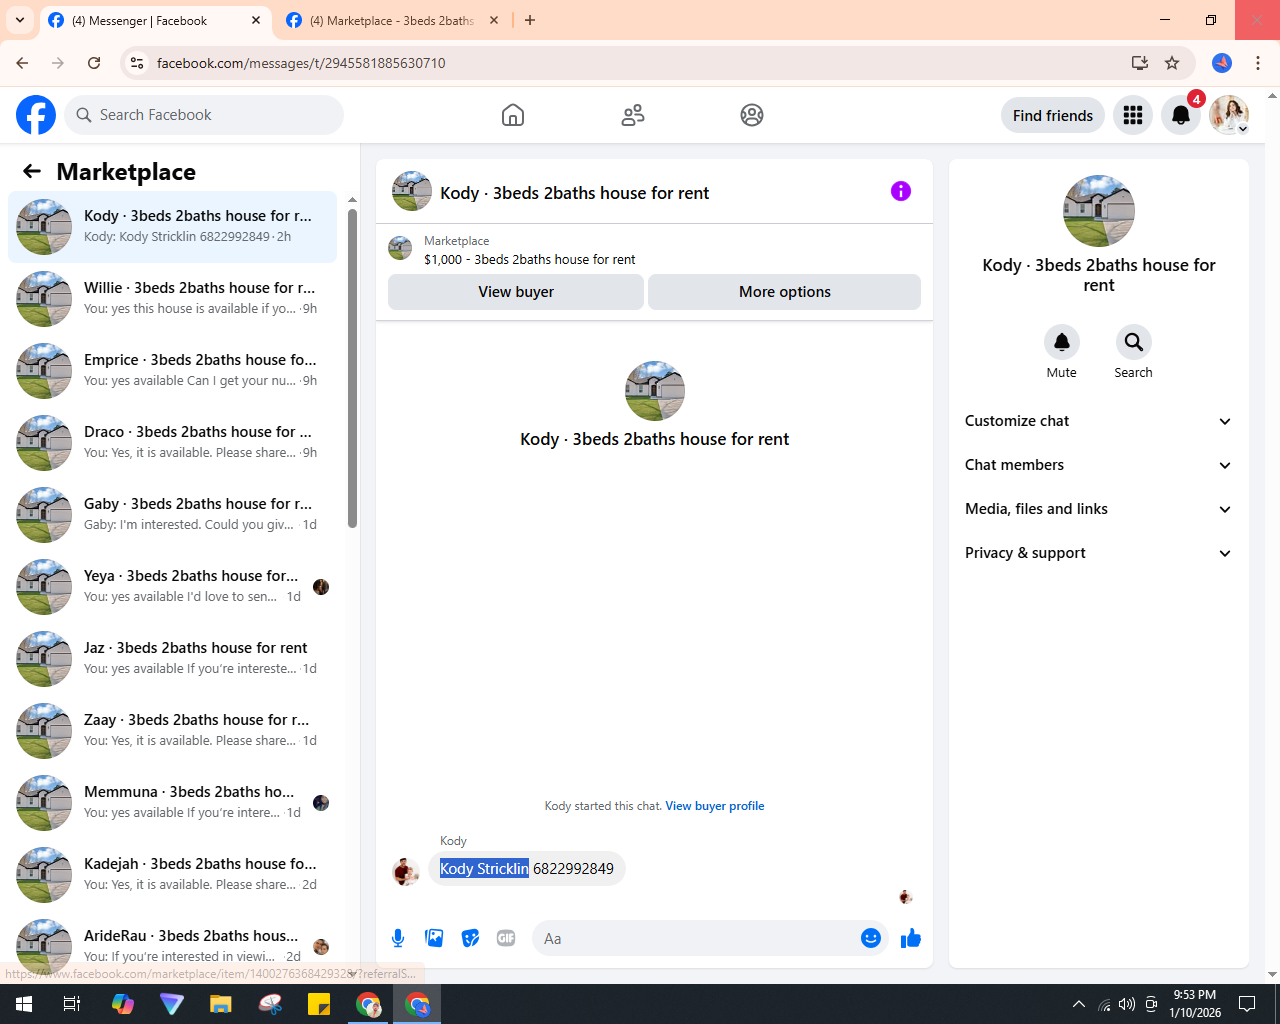Open the Facebook menu grid icon
Image resolution: width=1280 pixels, height=1024 pixels.
1133,115
